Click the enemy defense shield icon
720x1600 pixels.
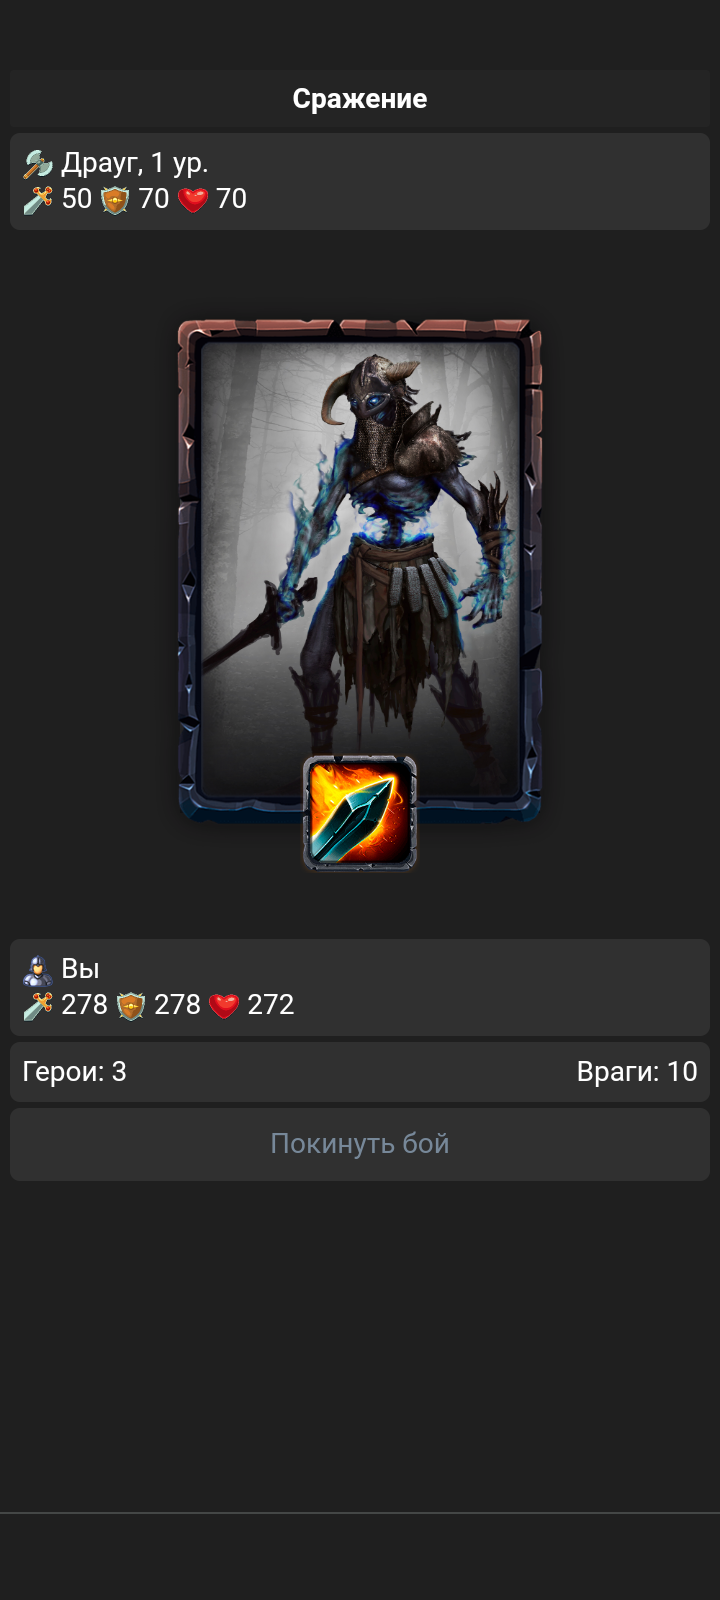click(115, 199)
